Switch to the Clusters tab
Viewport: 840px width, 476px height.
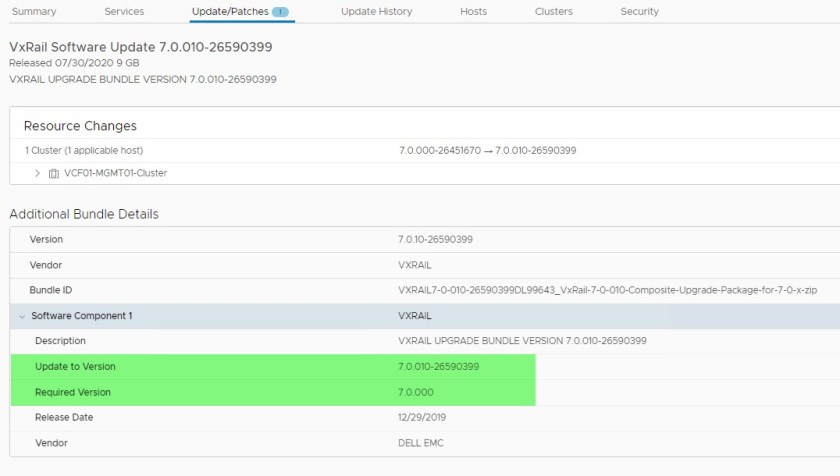point(553,12)
